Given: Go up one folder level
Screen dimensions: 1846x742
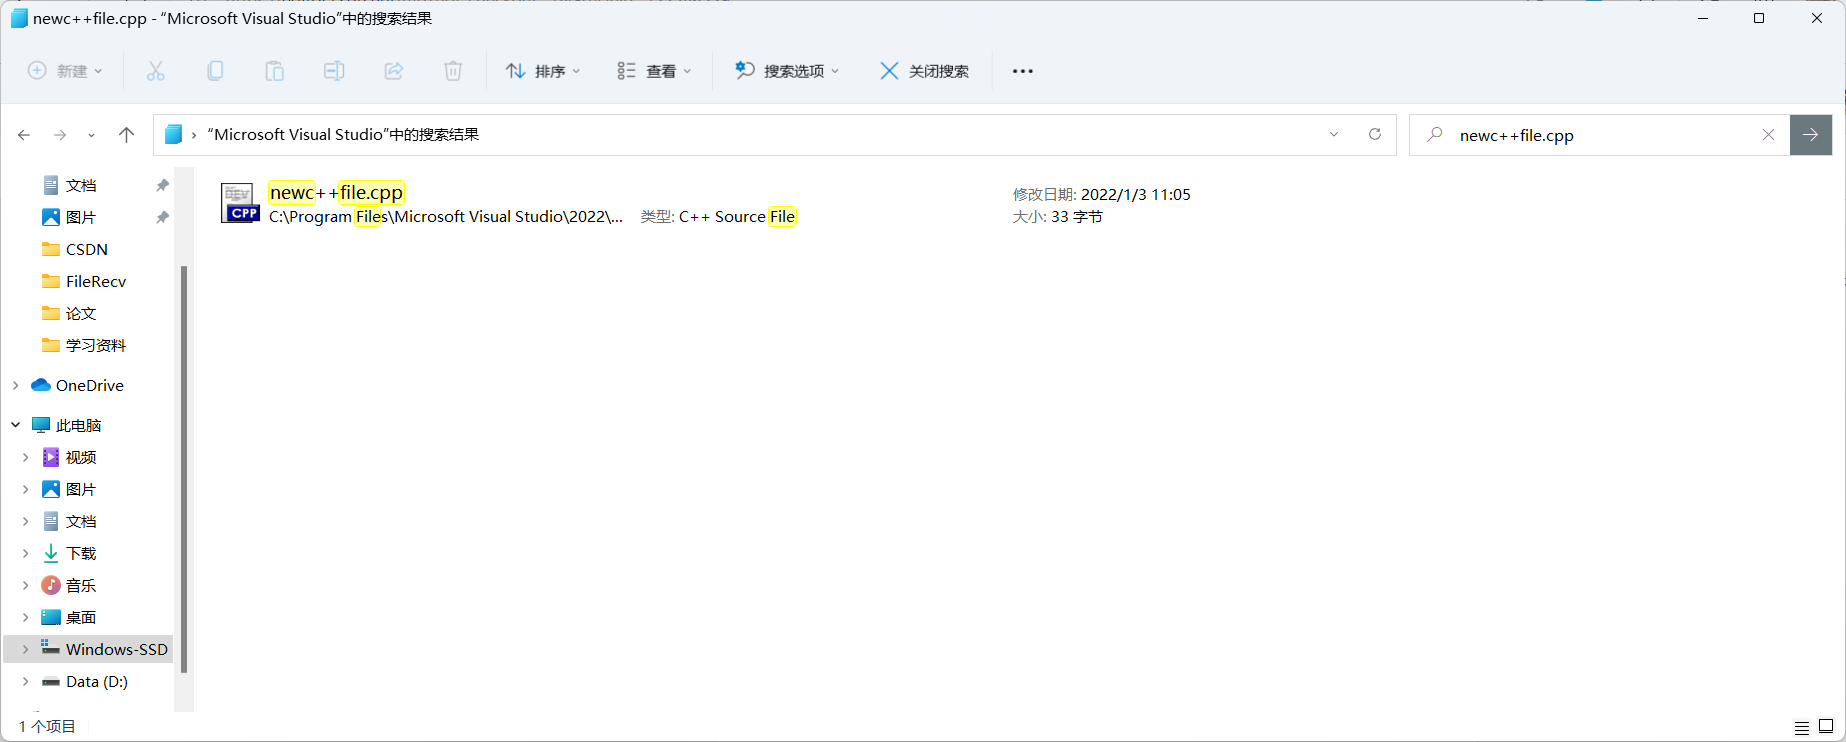Looking at the screenshot, I should [126, 135].
